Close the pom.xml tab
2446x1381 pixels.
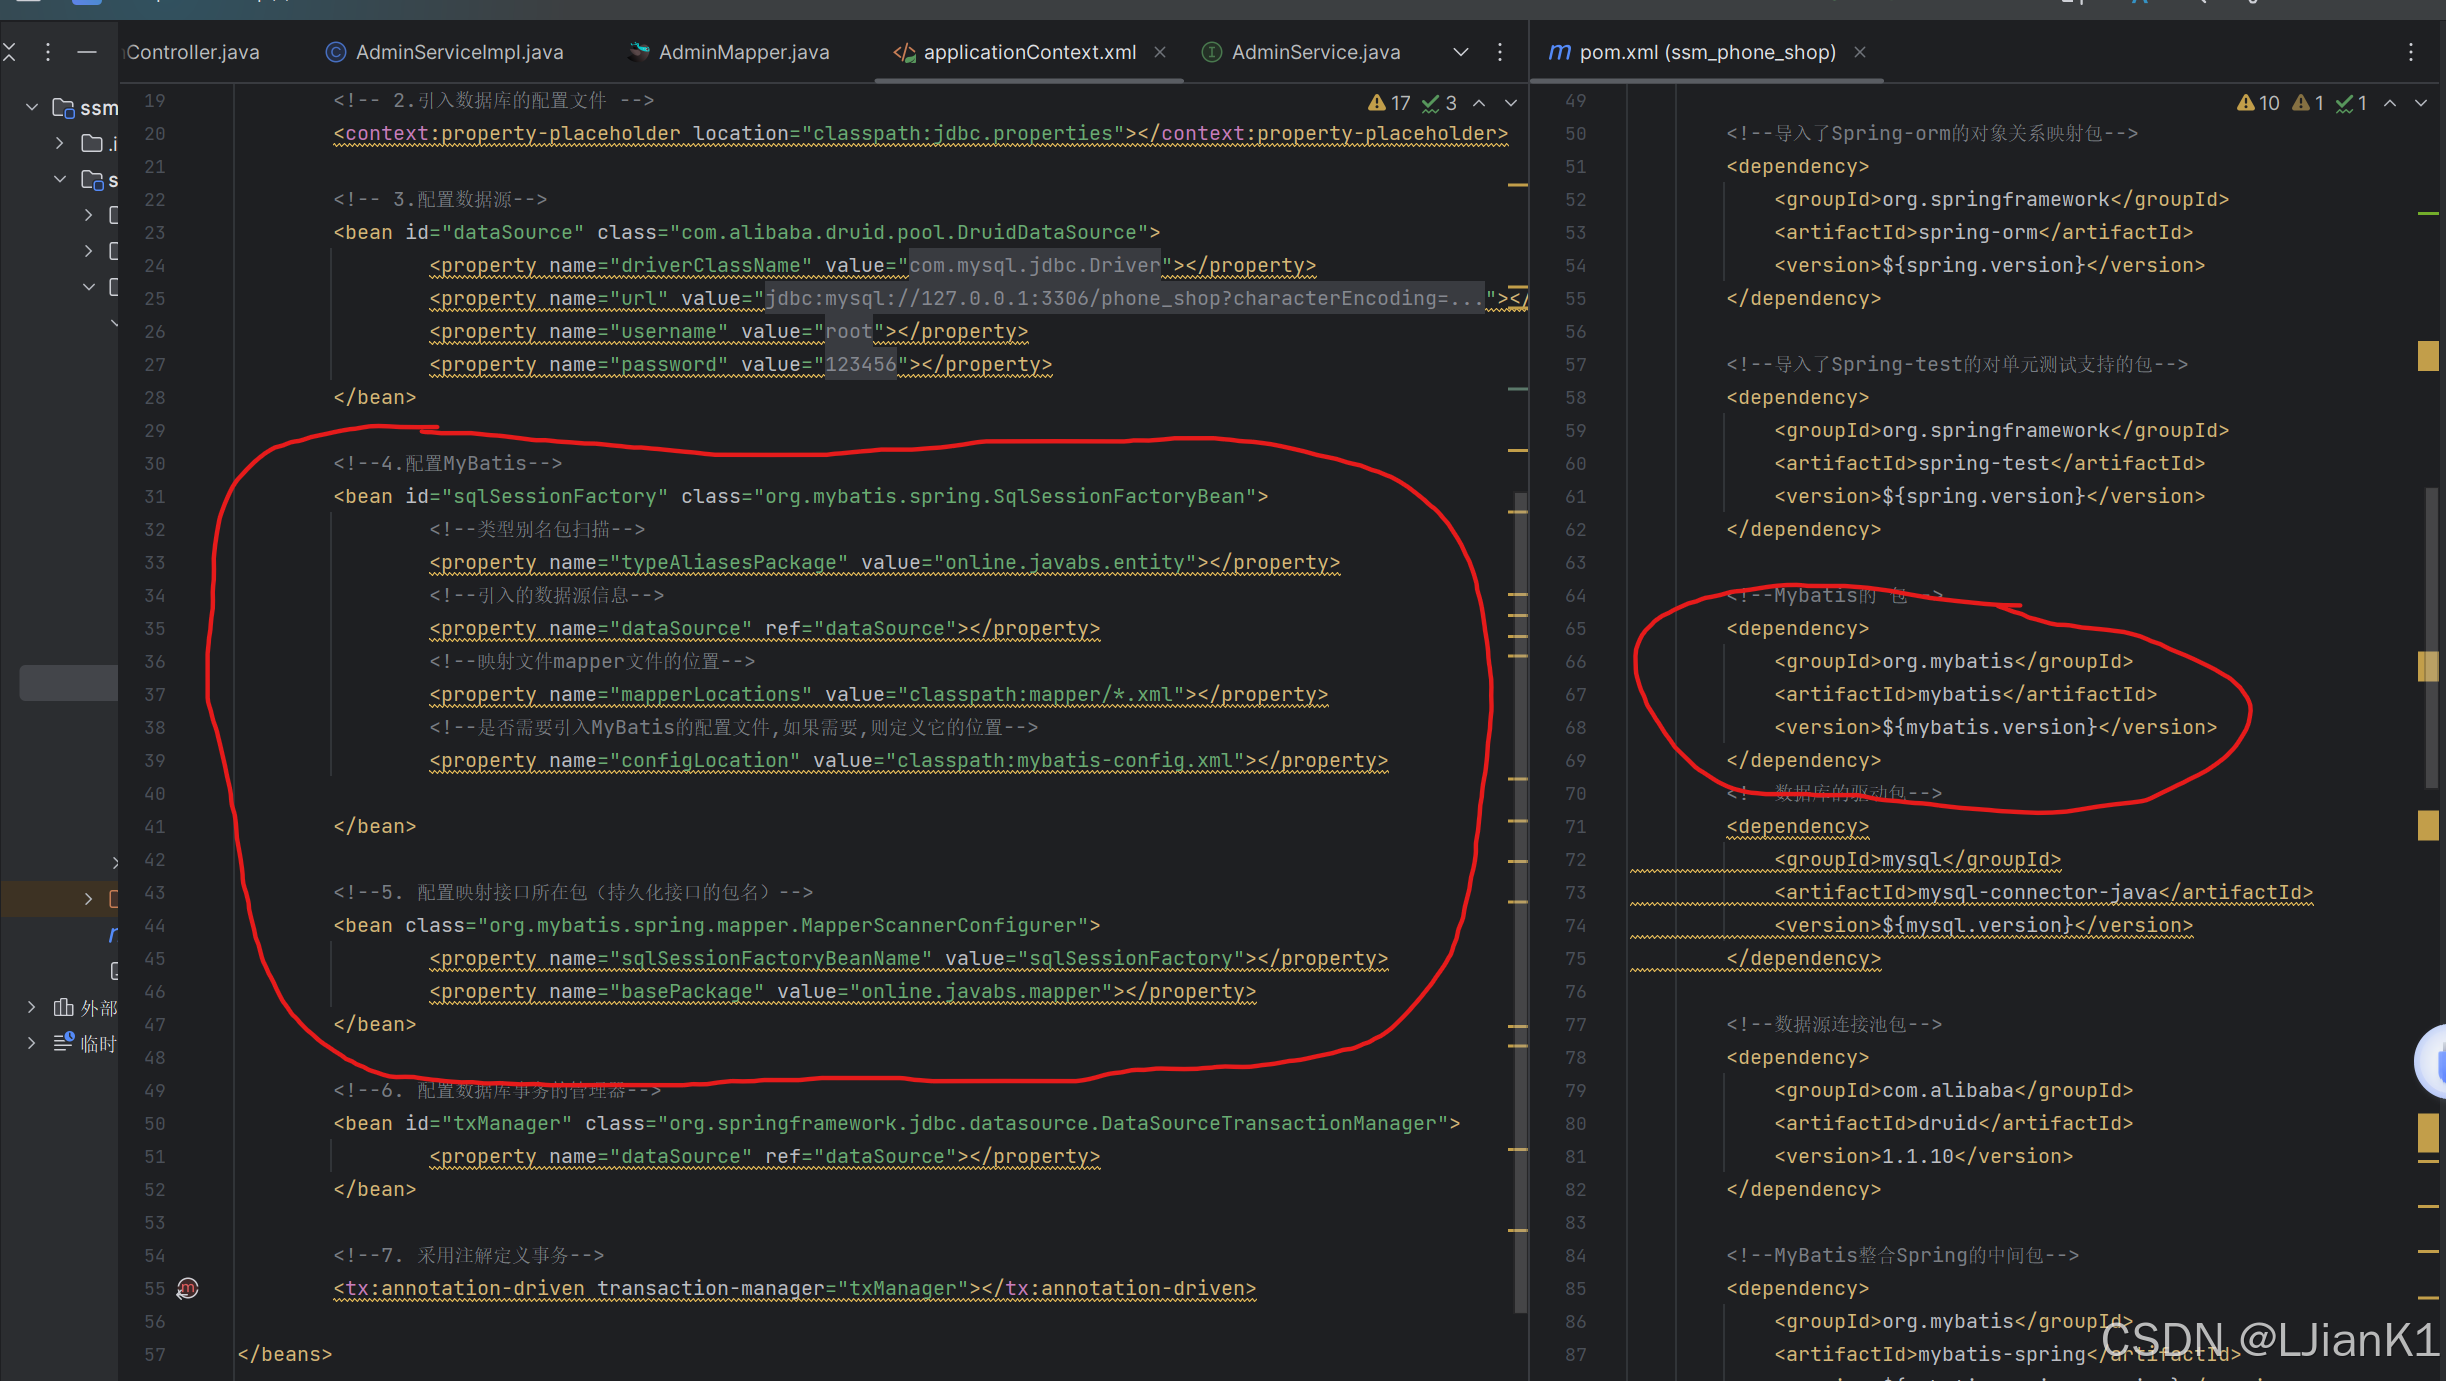point(1860,52)
